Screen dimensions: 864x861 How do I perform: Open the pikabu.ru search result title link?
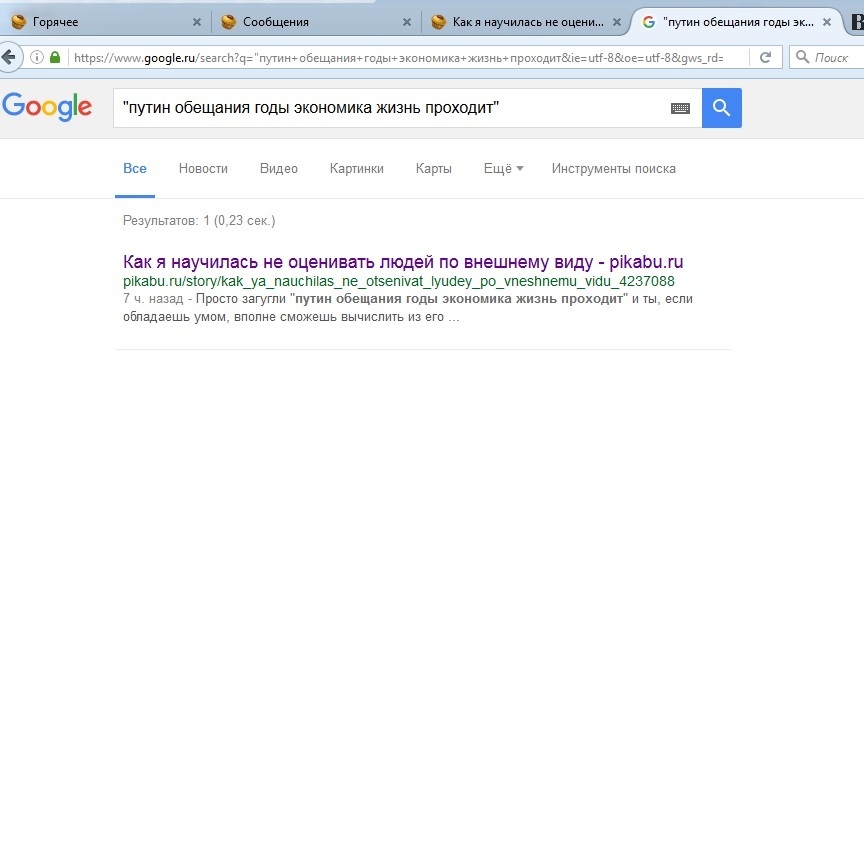pos(403,262)
